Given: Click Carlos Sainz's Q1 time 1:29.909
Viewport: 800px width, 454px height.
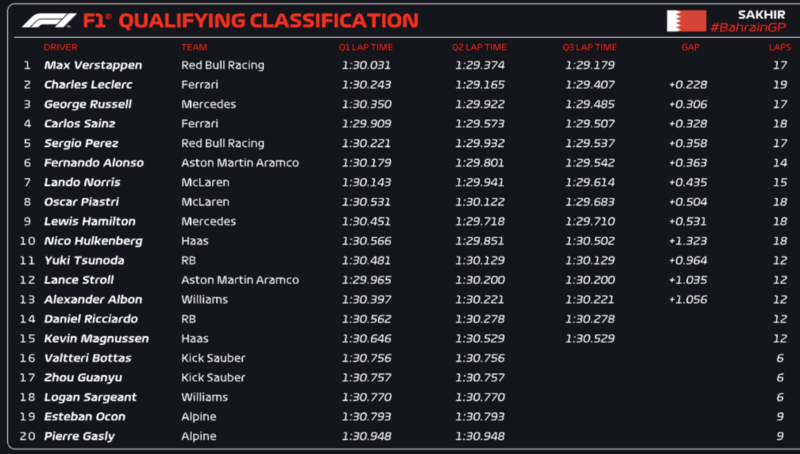Looking at the screenshot, I should click(x=367, y=124).
